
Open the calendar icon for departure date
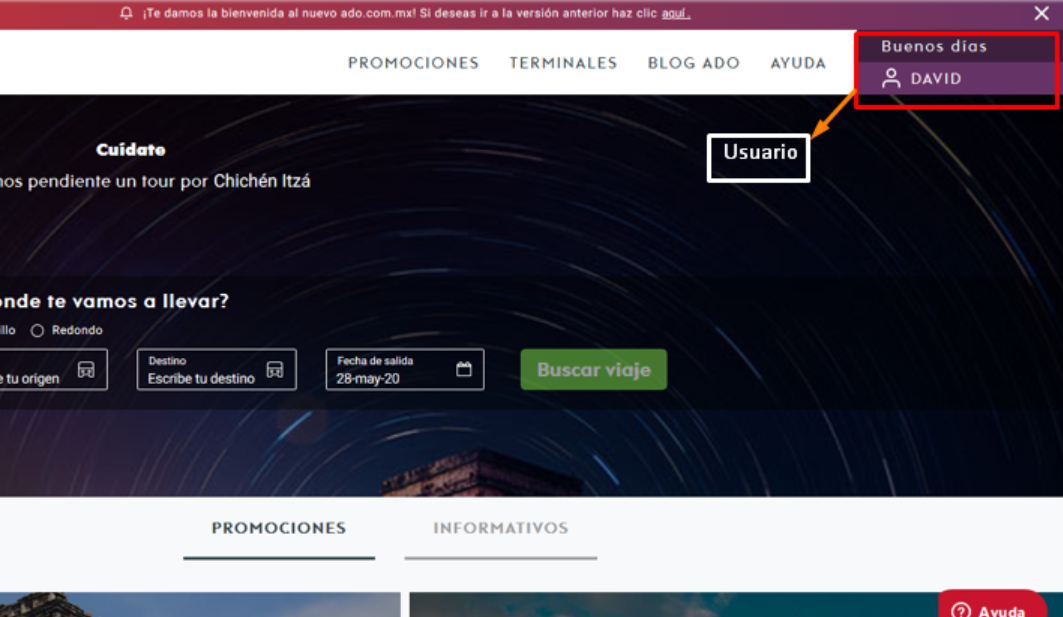click(x=464, y=369)
